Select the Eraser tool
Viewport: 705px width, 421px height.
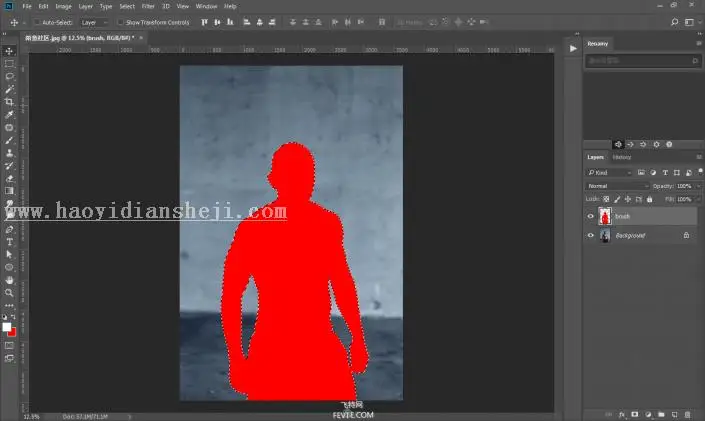(x=9, y=179)
